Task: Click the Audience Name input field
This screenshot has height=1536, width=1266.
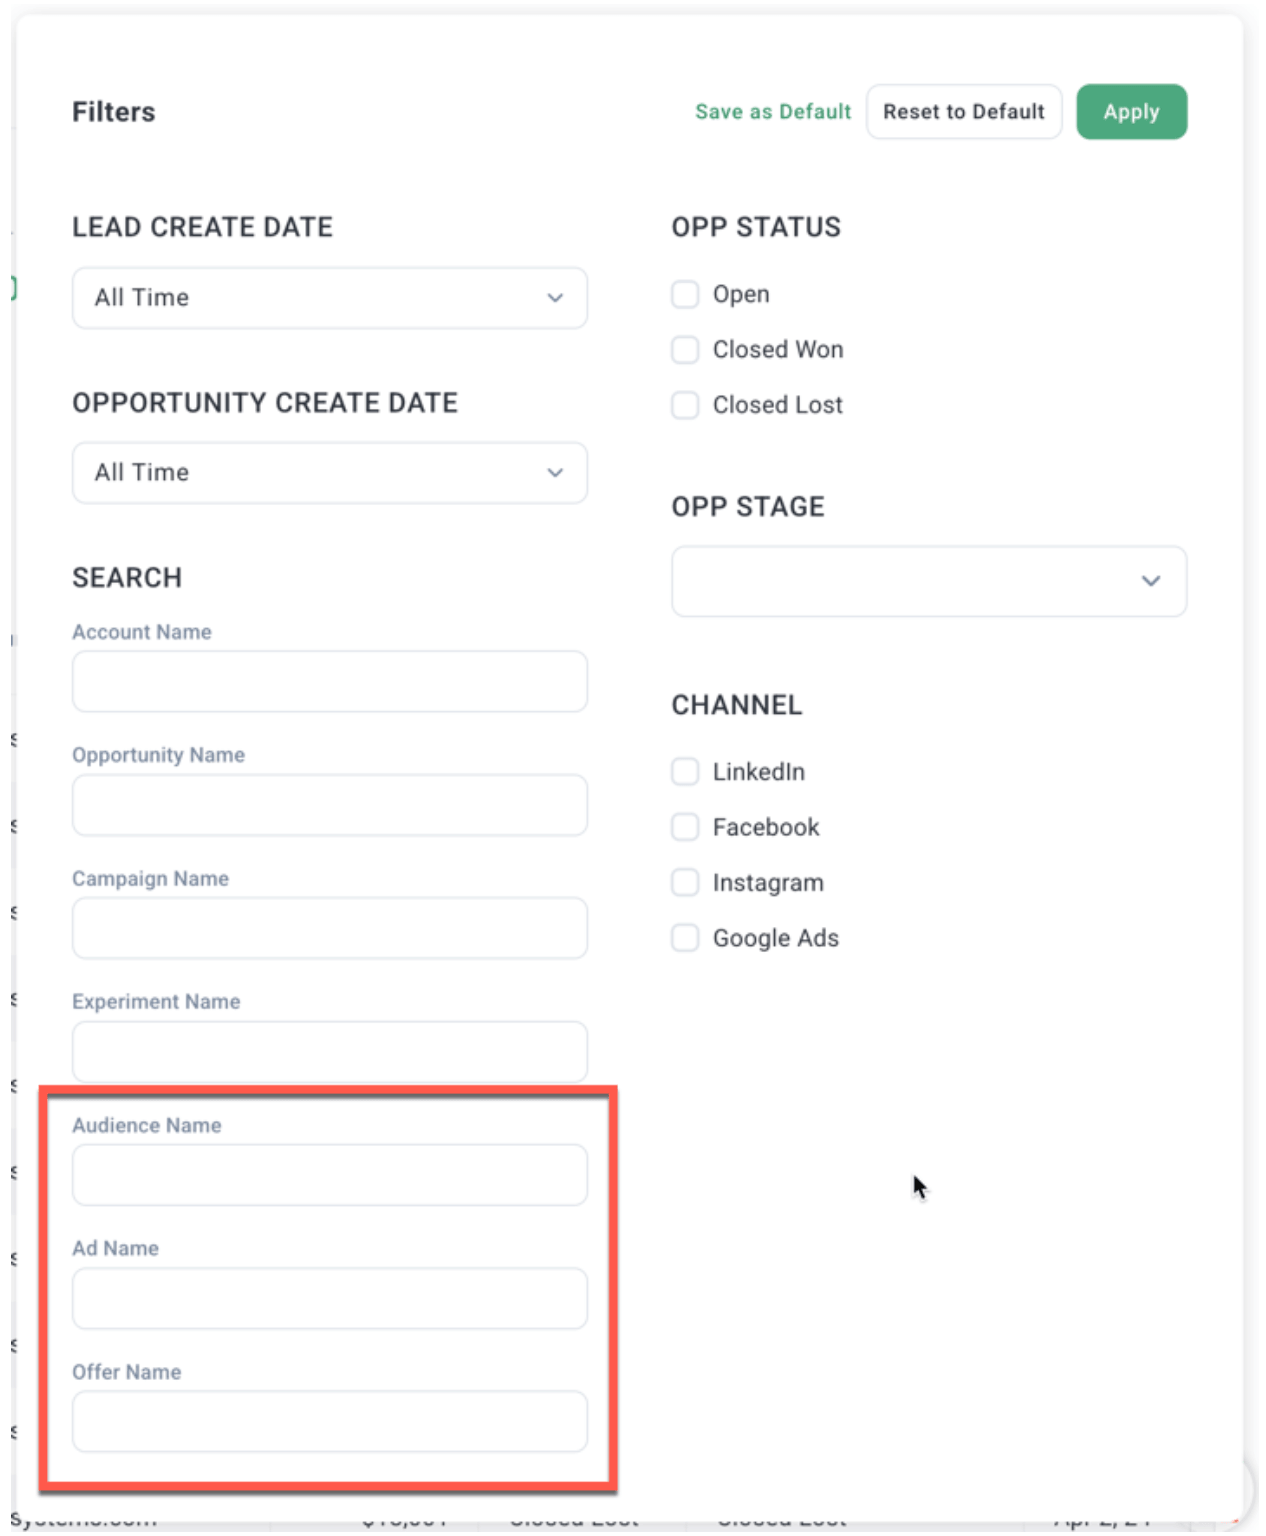Action: 329,1174
